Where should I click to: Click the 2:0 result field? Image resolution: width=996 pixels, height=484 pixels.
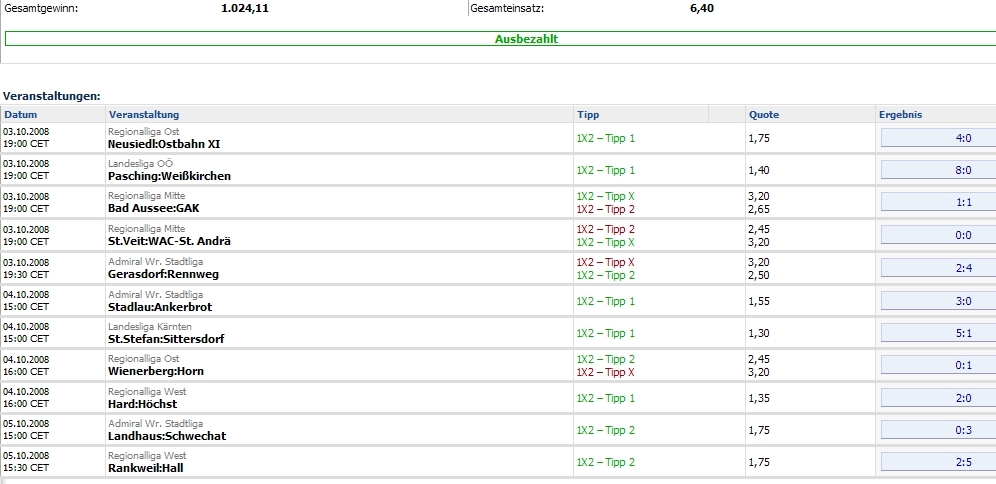[938, 398]
